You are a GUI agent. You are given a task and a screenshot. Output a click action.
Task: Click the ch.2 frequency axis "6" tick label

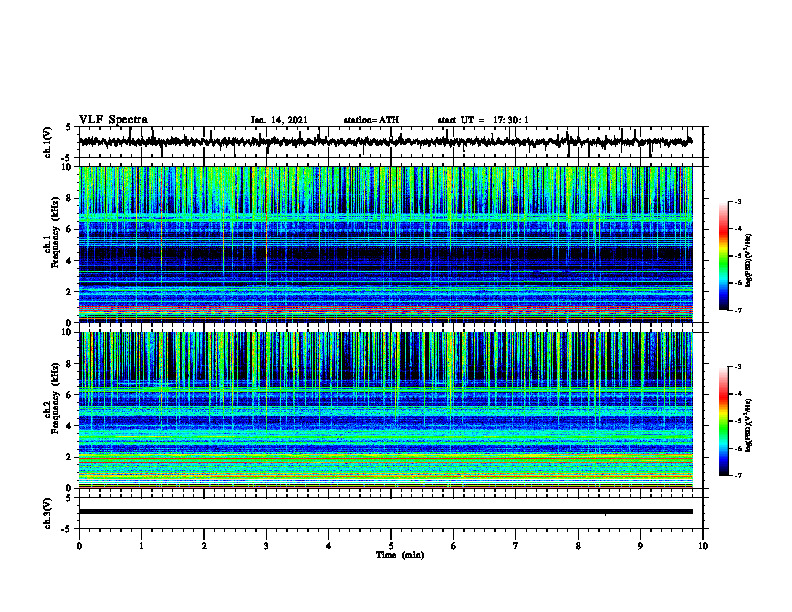pos(70,395)
